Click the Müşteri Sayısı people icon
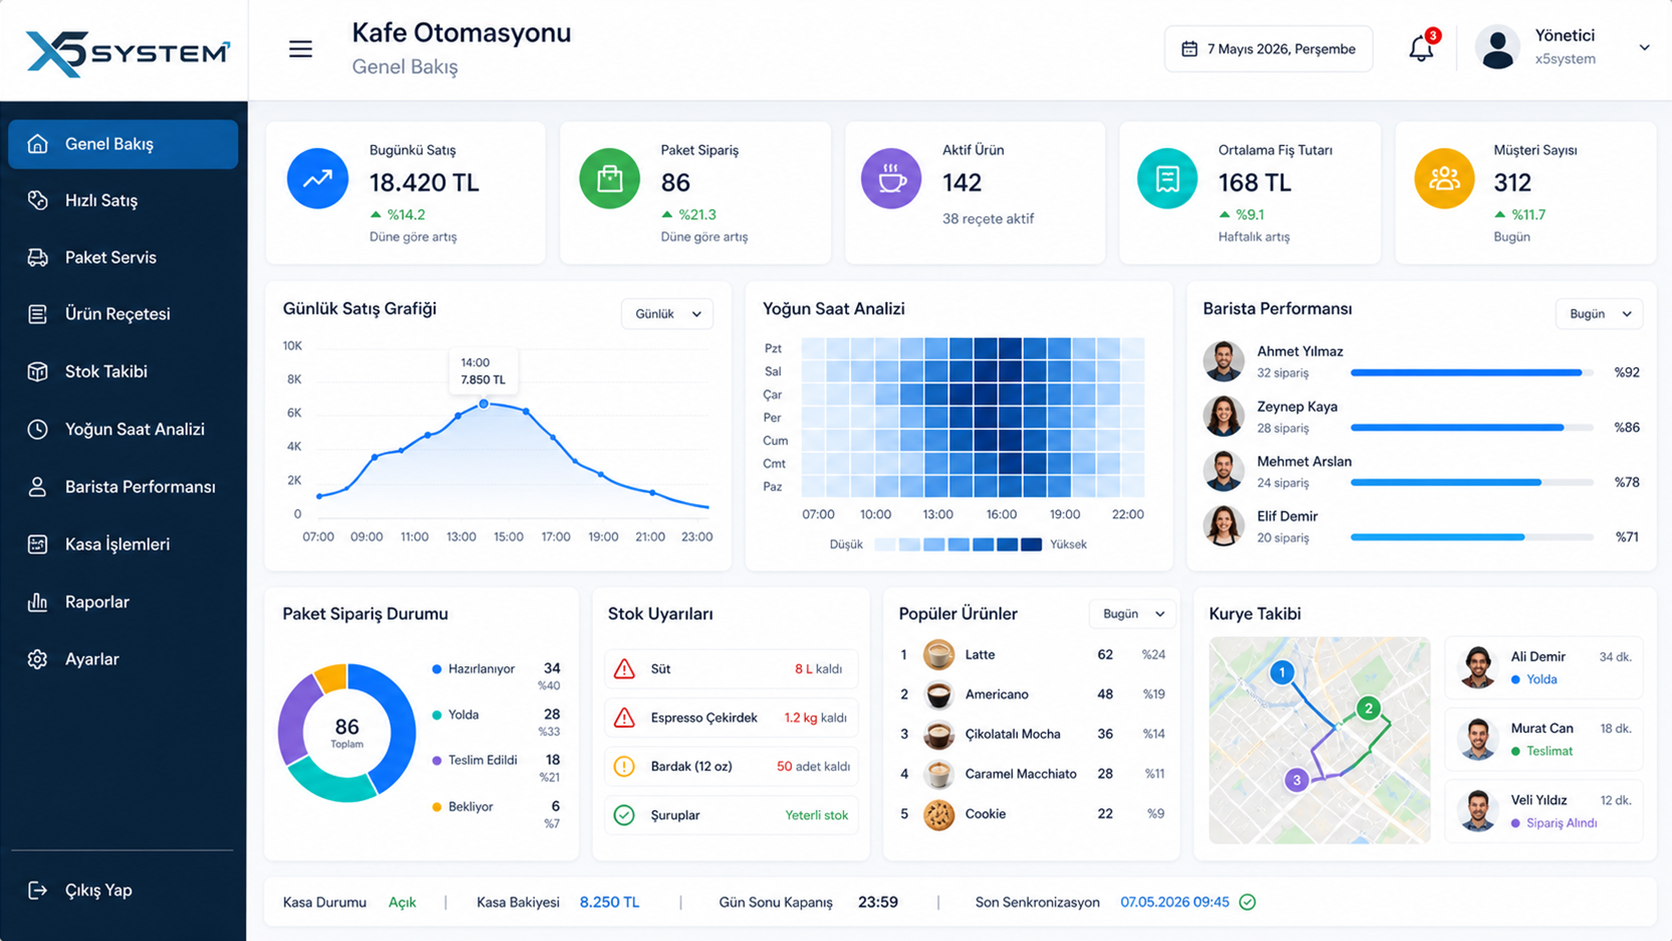1672x941 pixels. [x=1444, y=178]
